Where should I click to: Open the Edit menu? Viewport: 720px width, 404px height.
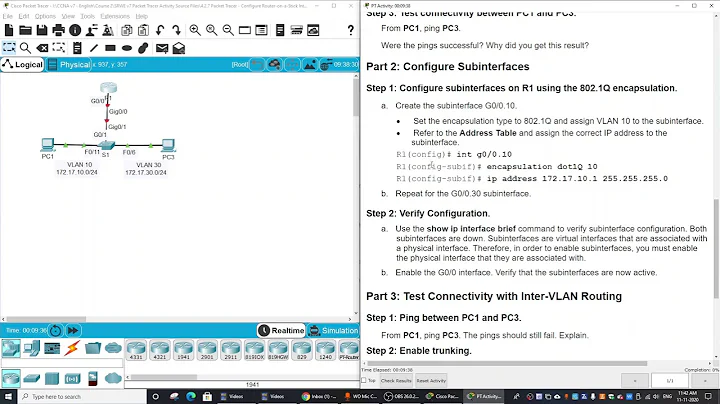pos(24,16)
